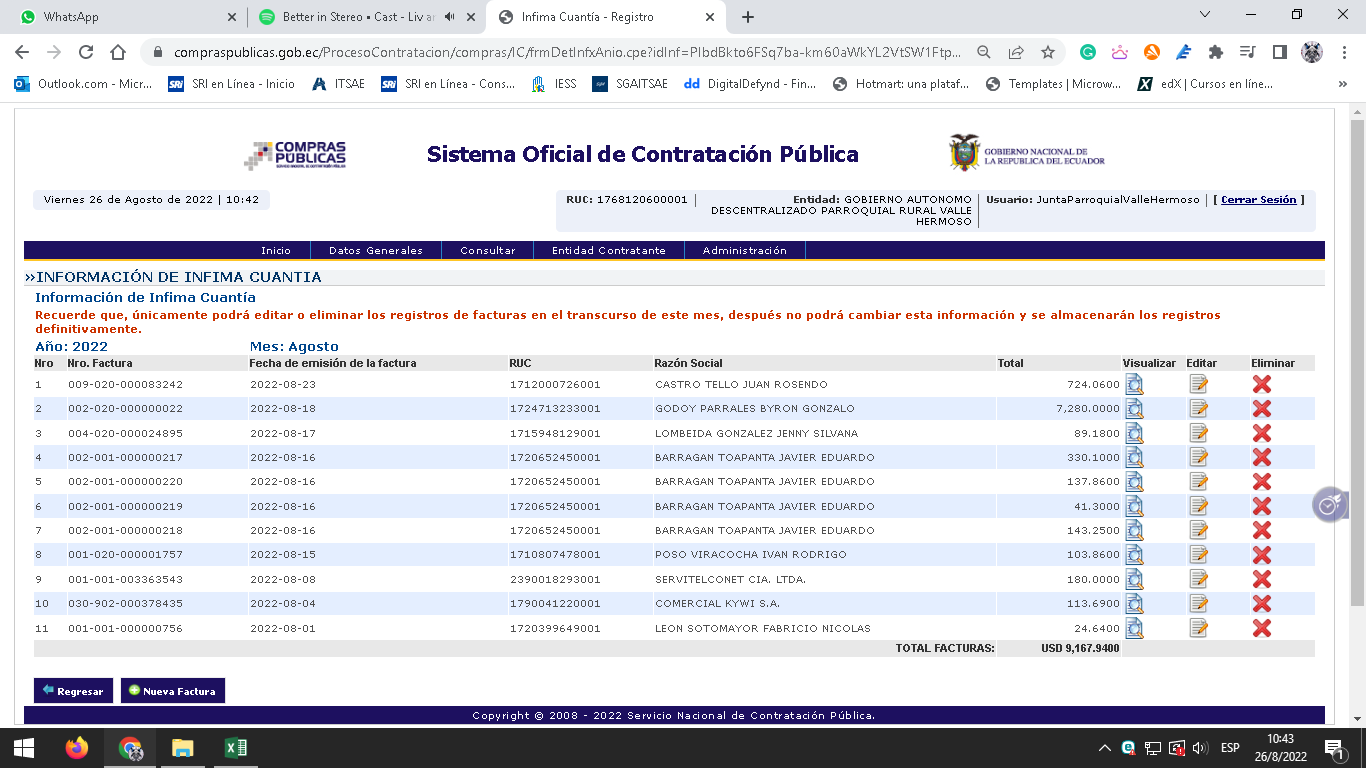Expand the bookmarks bar overflow chevron
This screenshot has width=1366, height=768.
(1342, 84)
